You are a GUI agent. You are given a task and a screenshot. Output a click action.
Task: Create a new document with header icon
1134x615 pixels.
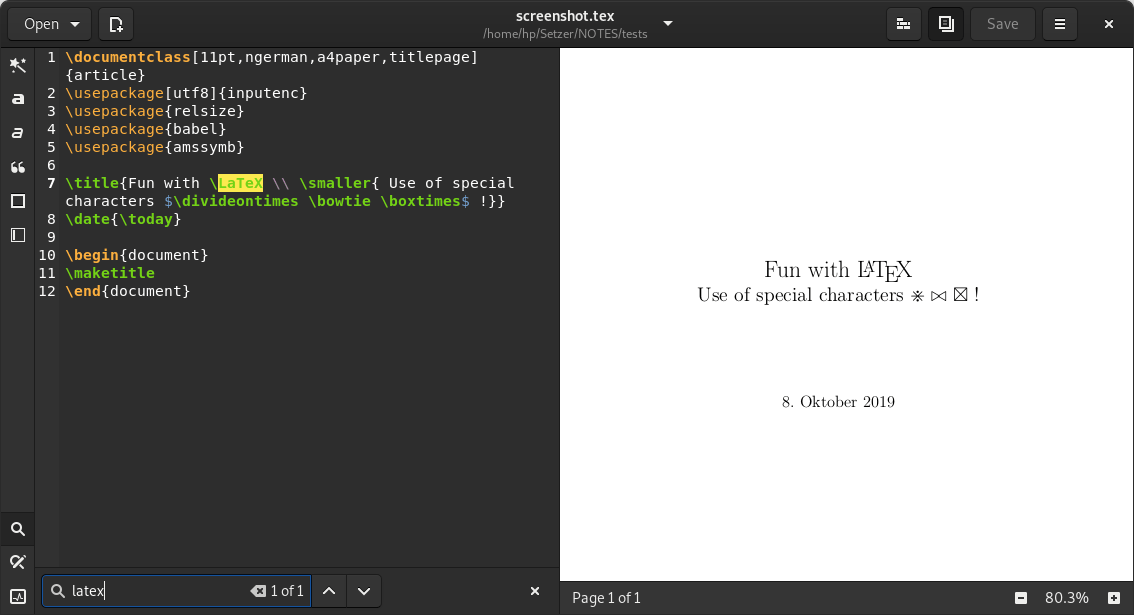(116, 24)
